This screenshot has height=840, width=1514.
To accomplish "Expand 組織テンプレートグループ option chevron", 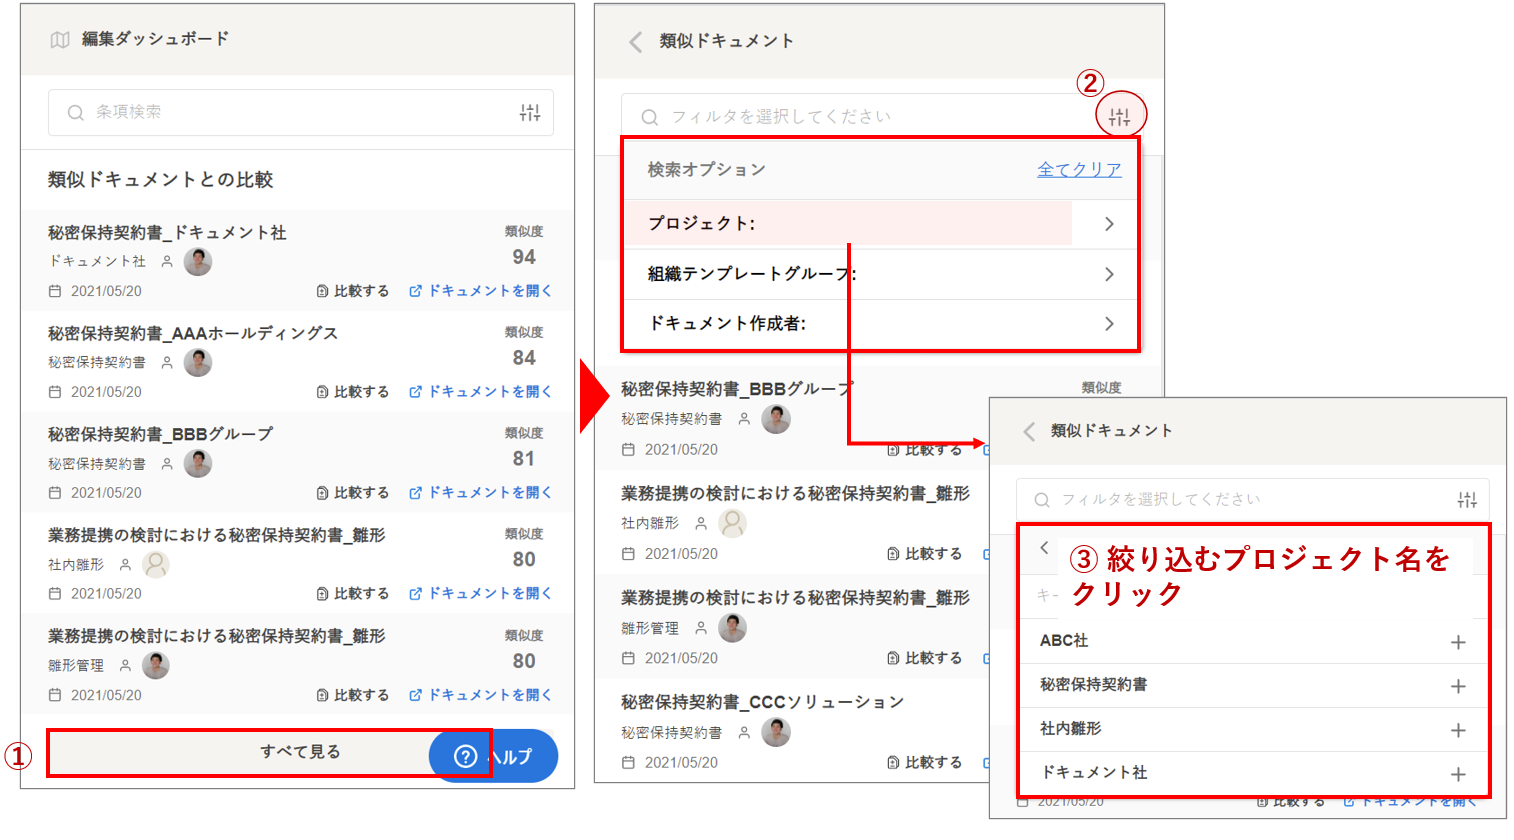I will pyautogui.click(x=1108, y=274).
